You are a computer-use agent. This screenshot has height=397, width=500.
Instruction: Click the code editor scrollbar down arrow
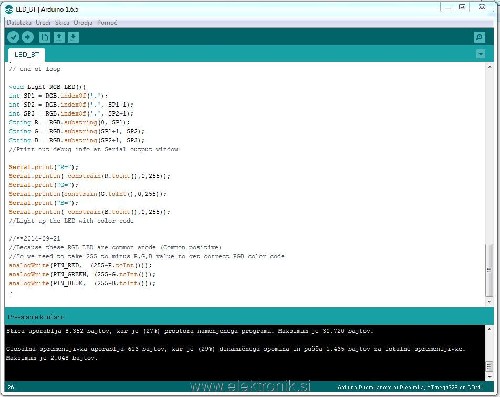click(489, 301)
